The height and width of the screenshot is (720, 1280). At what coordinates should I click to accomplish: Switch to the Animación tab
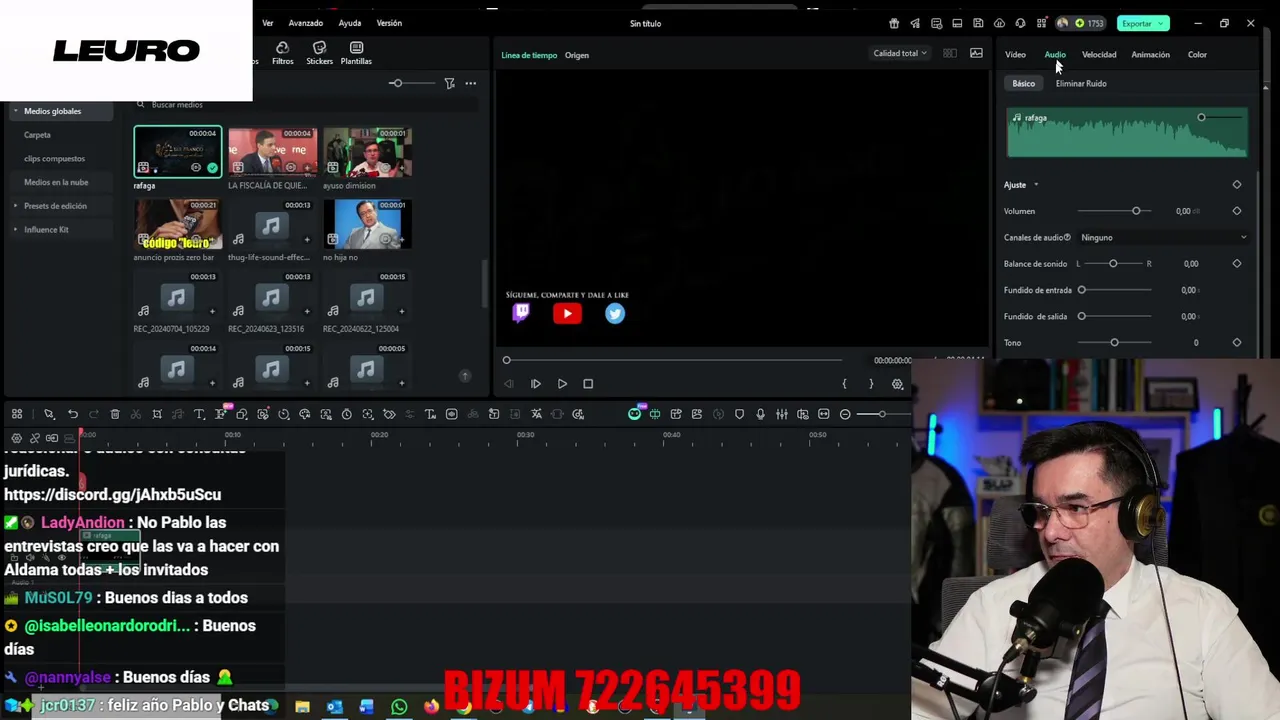tap(1150, 55)
